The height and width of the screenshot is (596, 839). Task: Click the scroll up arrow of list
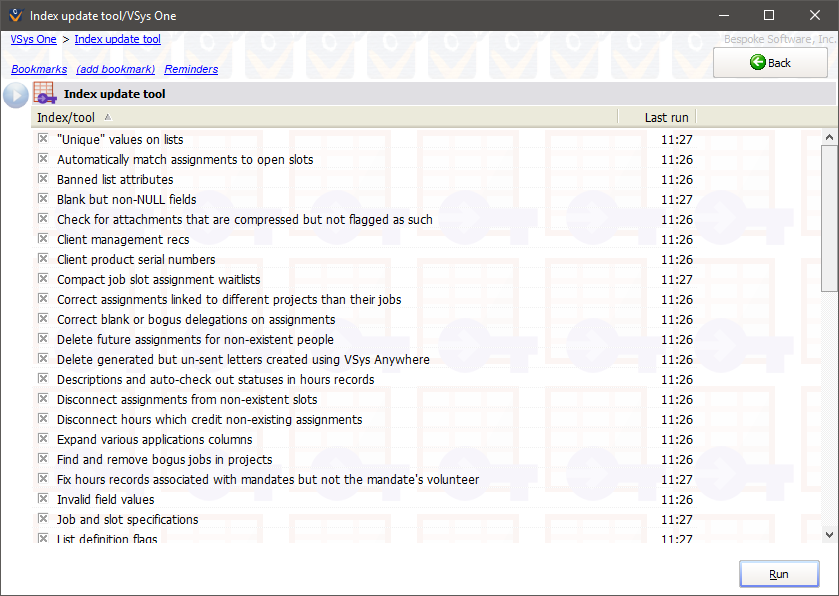[829, 137]
